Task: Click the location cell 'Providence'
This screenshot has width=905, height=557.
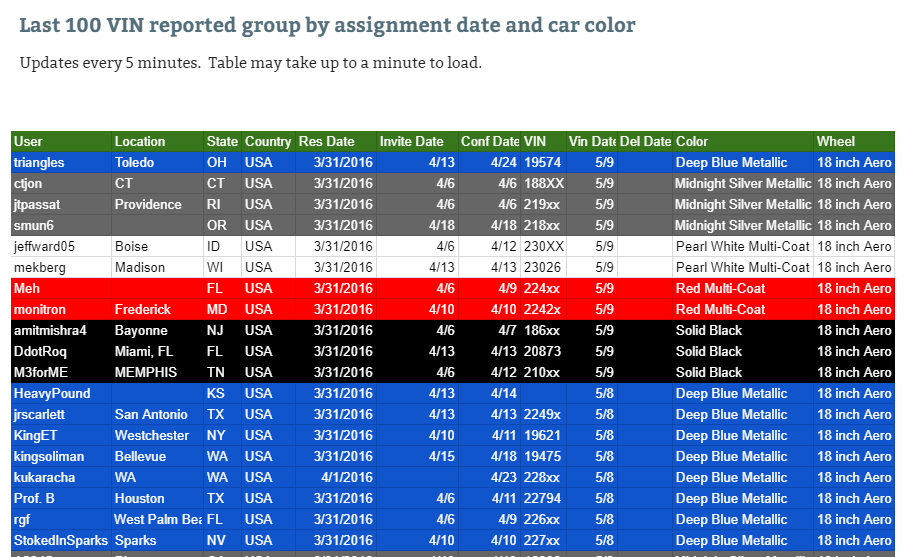Action: point(158,204)
